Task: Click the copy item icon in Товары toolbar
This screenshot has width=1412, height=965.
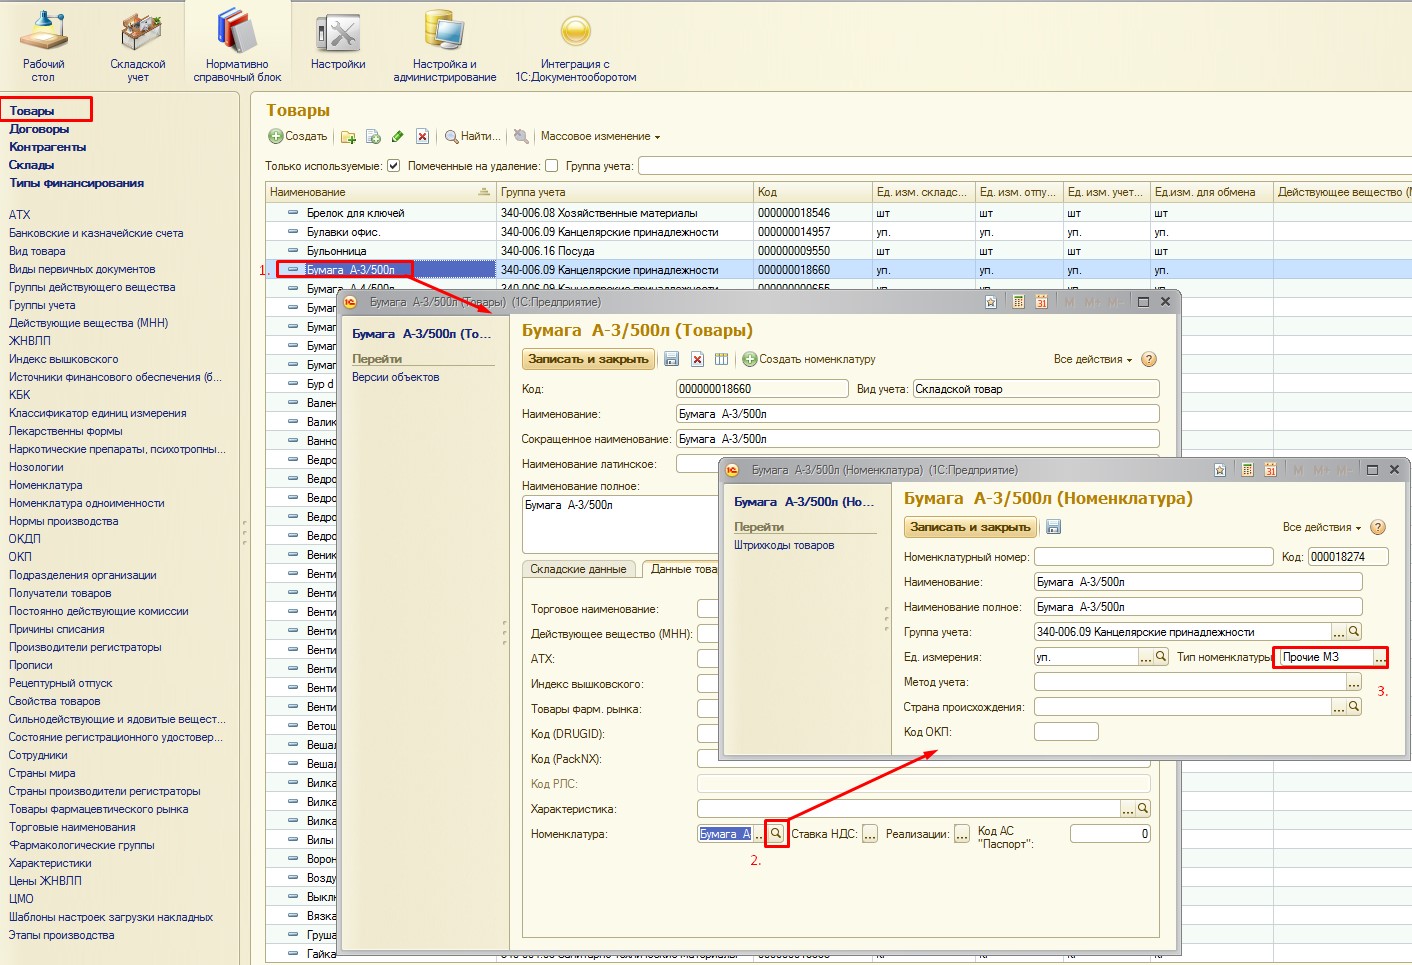Action: pyautogui.click(x=373, y=137)
